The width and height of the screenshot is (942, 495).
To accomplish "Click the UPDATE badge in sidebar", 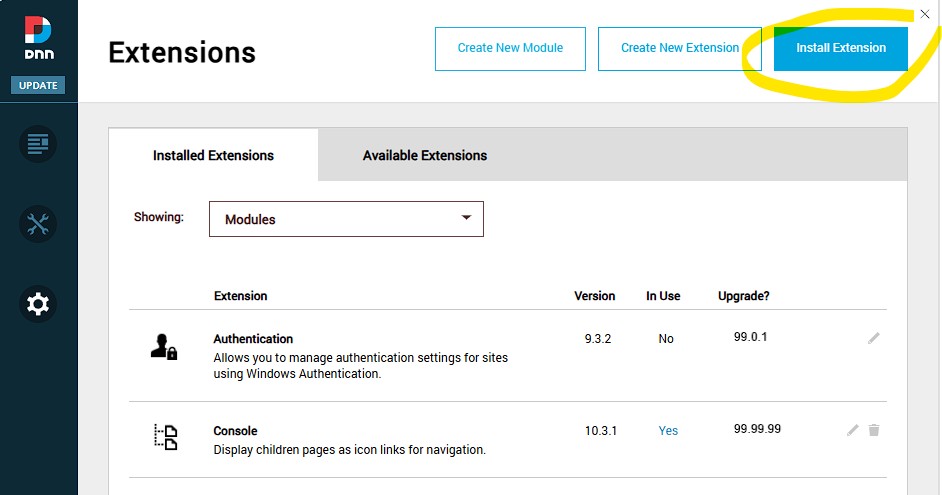I will (38, 85).
